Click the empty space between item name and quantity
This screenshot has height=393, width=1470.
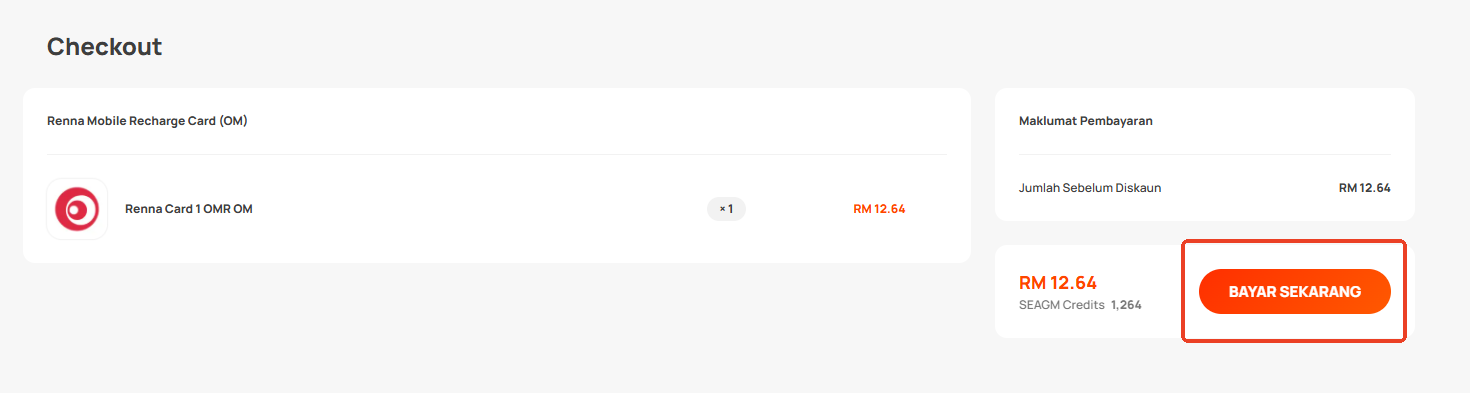(x=480, y=209)
